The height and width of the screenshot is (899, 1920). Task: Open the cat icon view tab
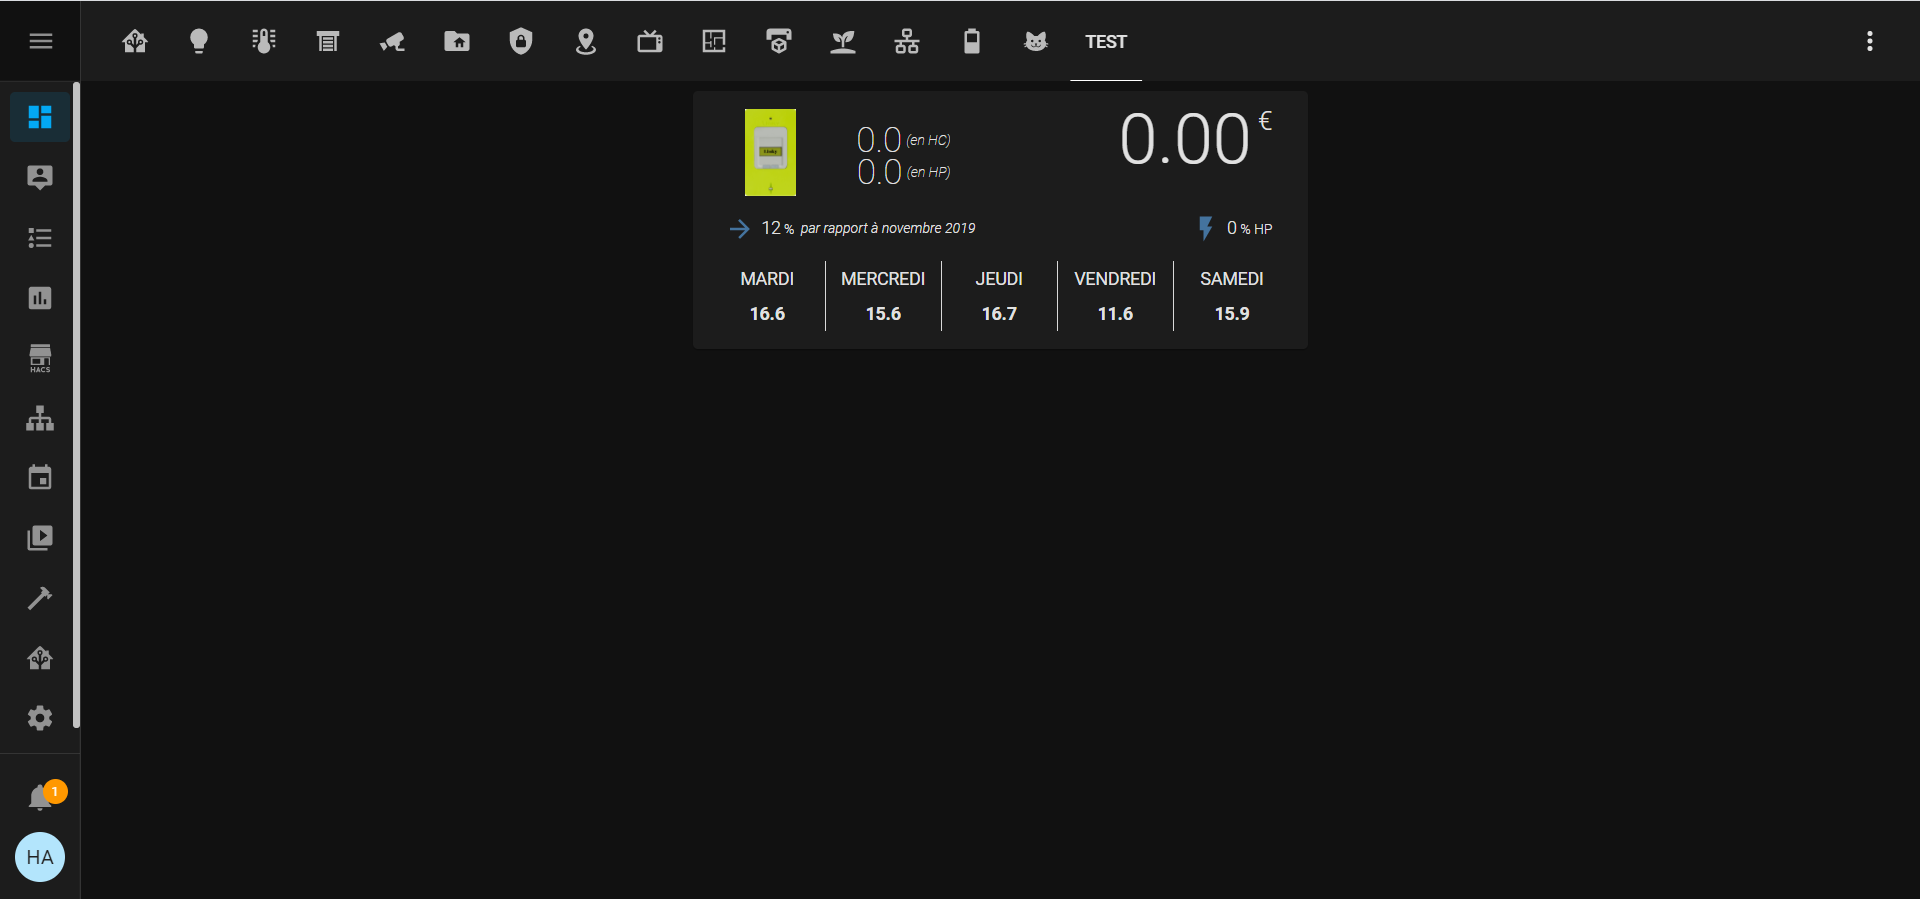click(x=1035, y=41)
